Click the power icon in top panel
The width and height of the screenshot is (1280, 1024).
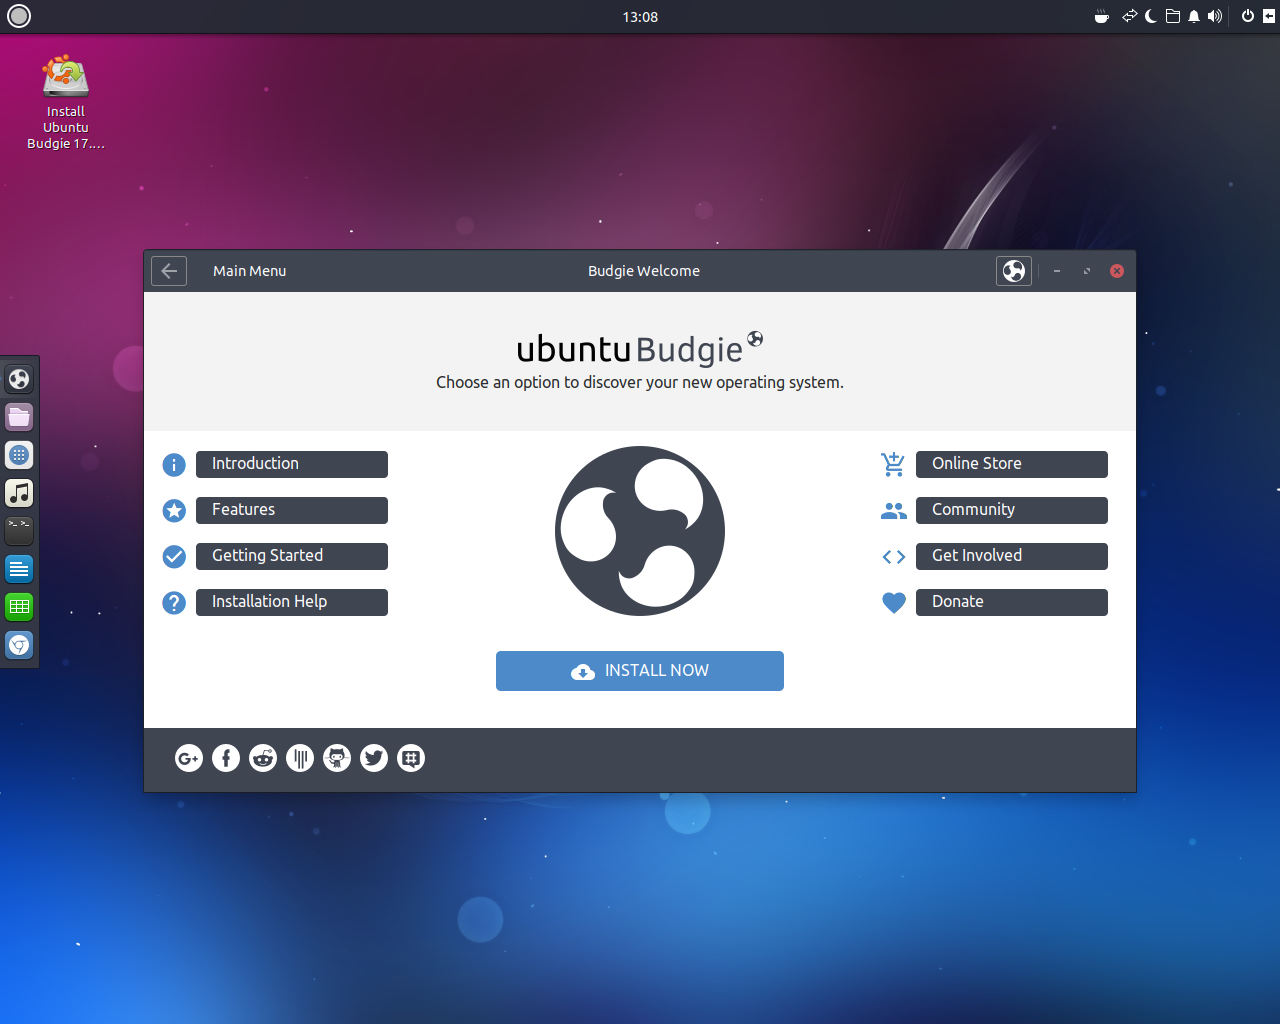[x=1248, y=16]
